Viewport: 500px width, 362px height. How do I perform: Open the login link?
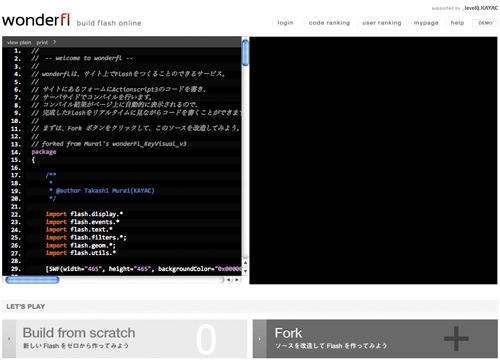coord(285,23)
